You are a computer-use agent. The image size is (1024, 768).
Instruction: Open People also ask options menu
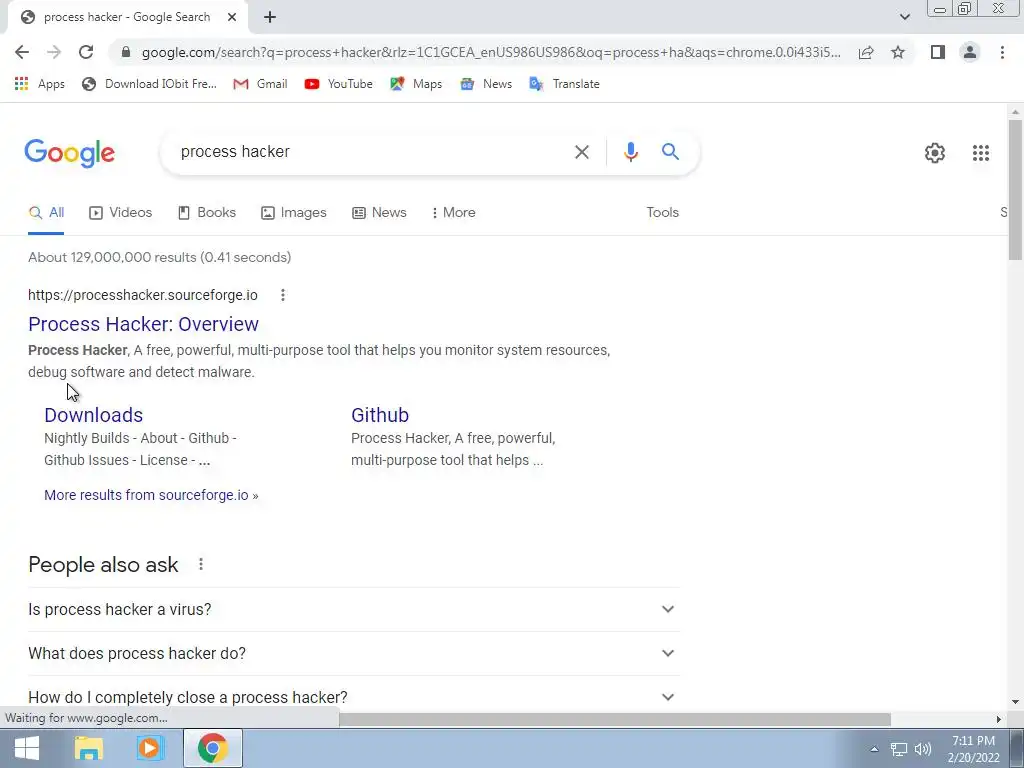point(201,564)
